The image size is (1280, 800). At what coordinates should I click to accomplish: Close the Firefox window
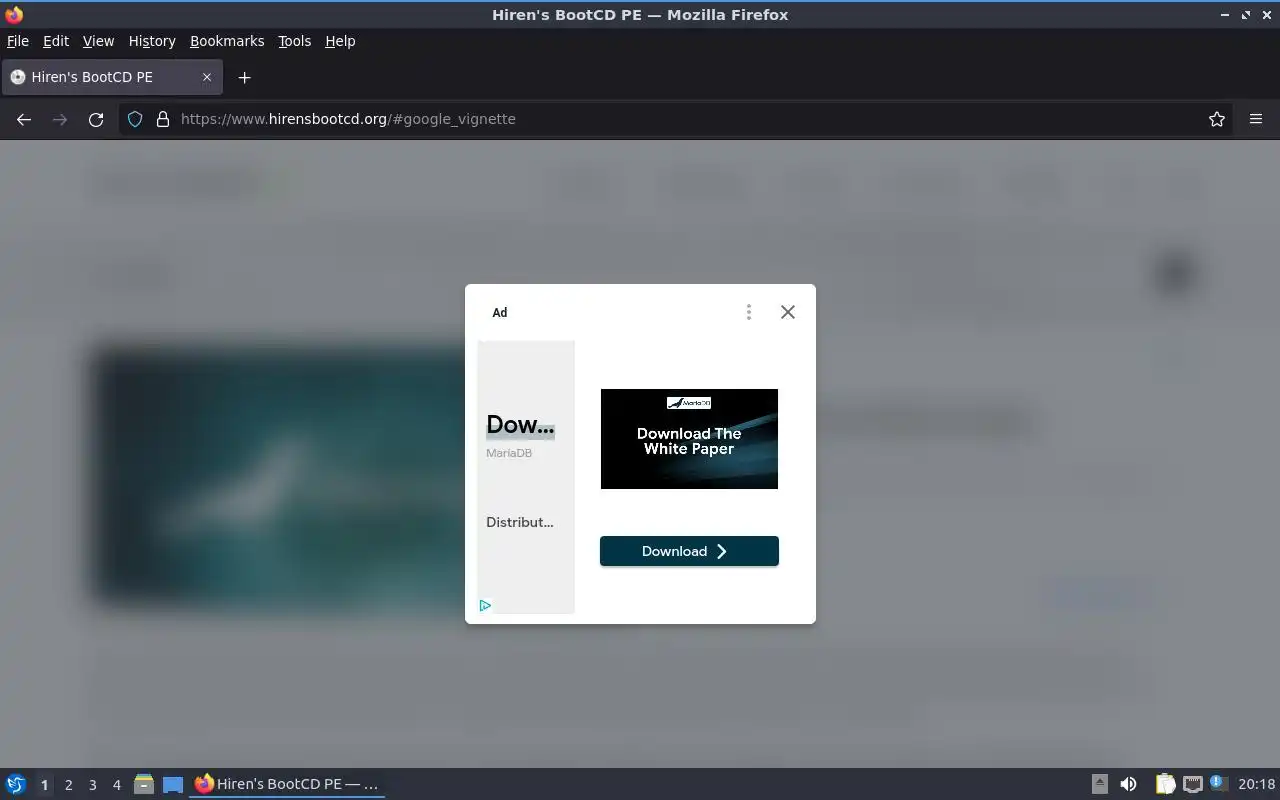[1266, 15]
